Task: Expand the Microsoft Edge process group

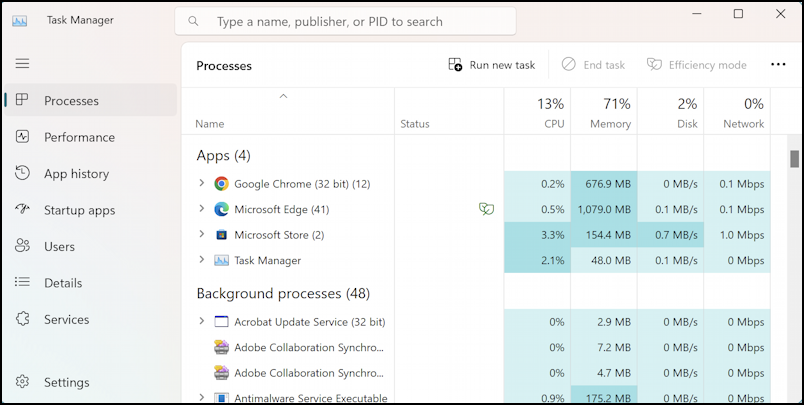Action: tap(202, 209)
